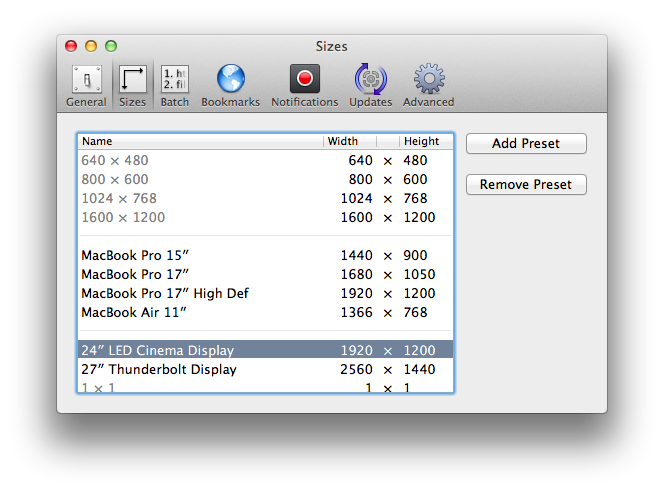Click the height value 900
The image size is (664, 492).
coord(415,256)
